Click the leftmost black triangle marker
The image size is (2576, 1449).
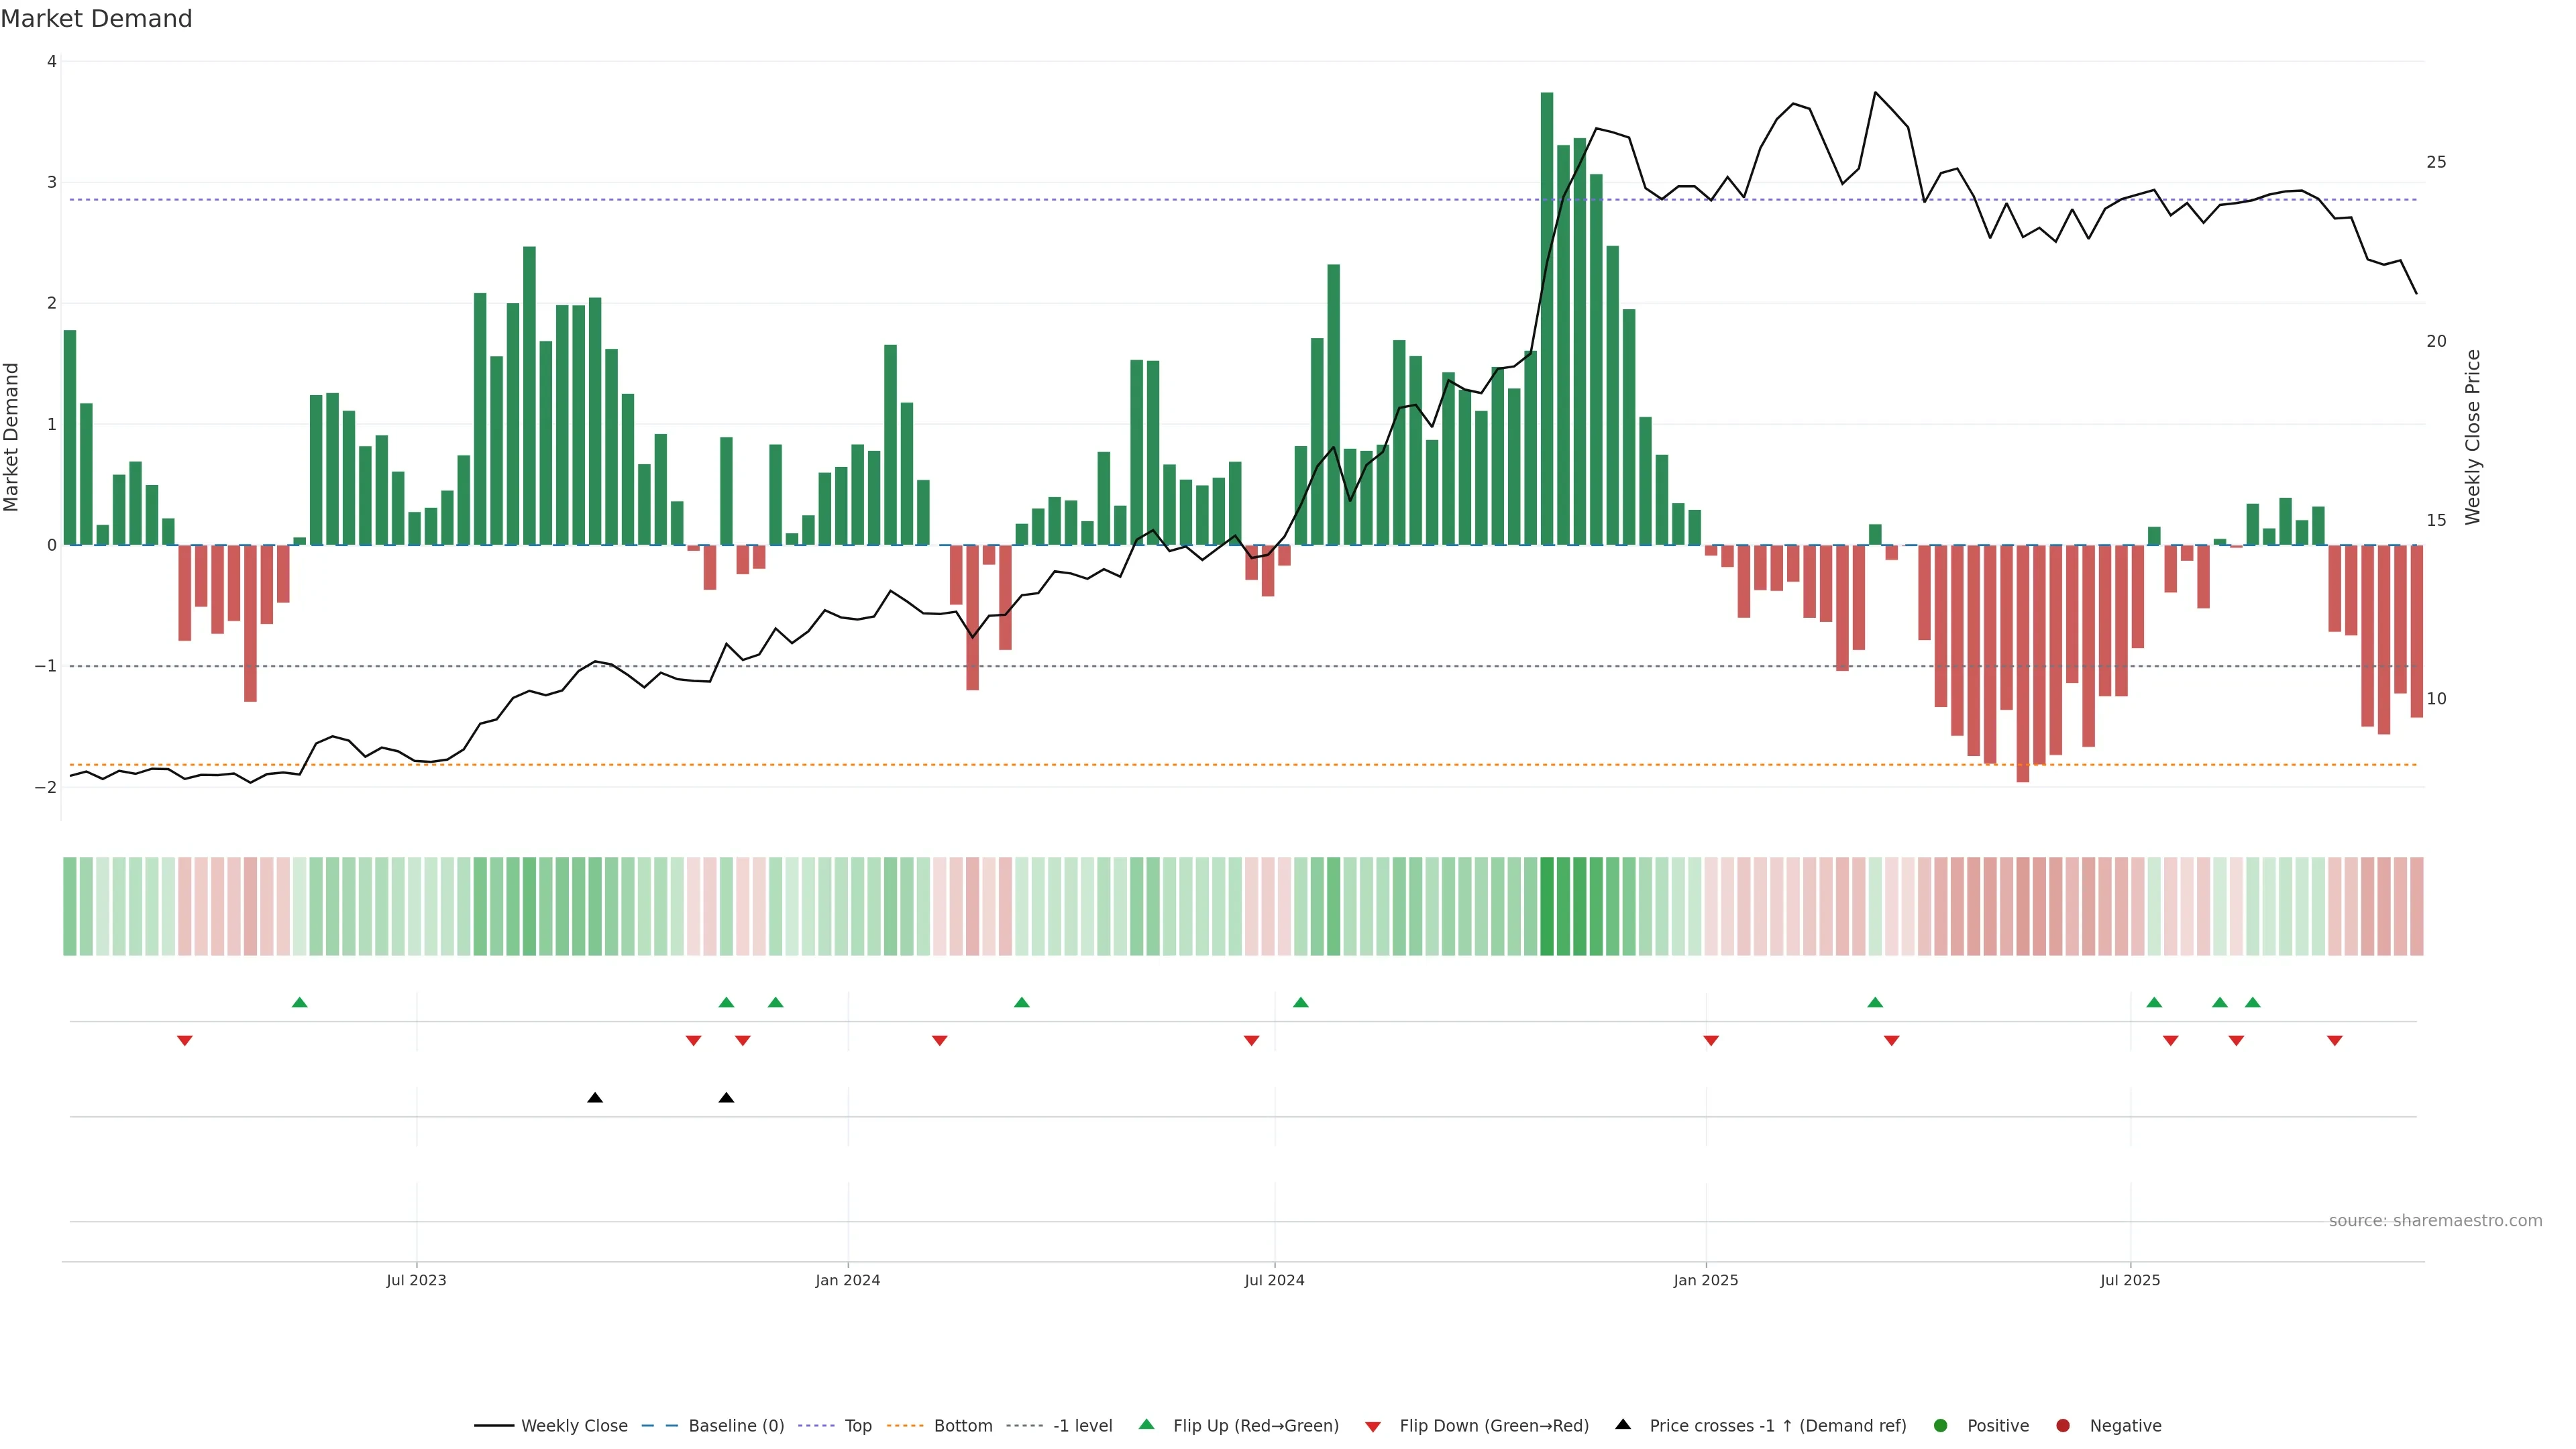[x=595, y=1097]
